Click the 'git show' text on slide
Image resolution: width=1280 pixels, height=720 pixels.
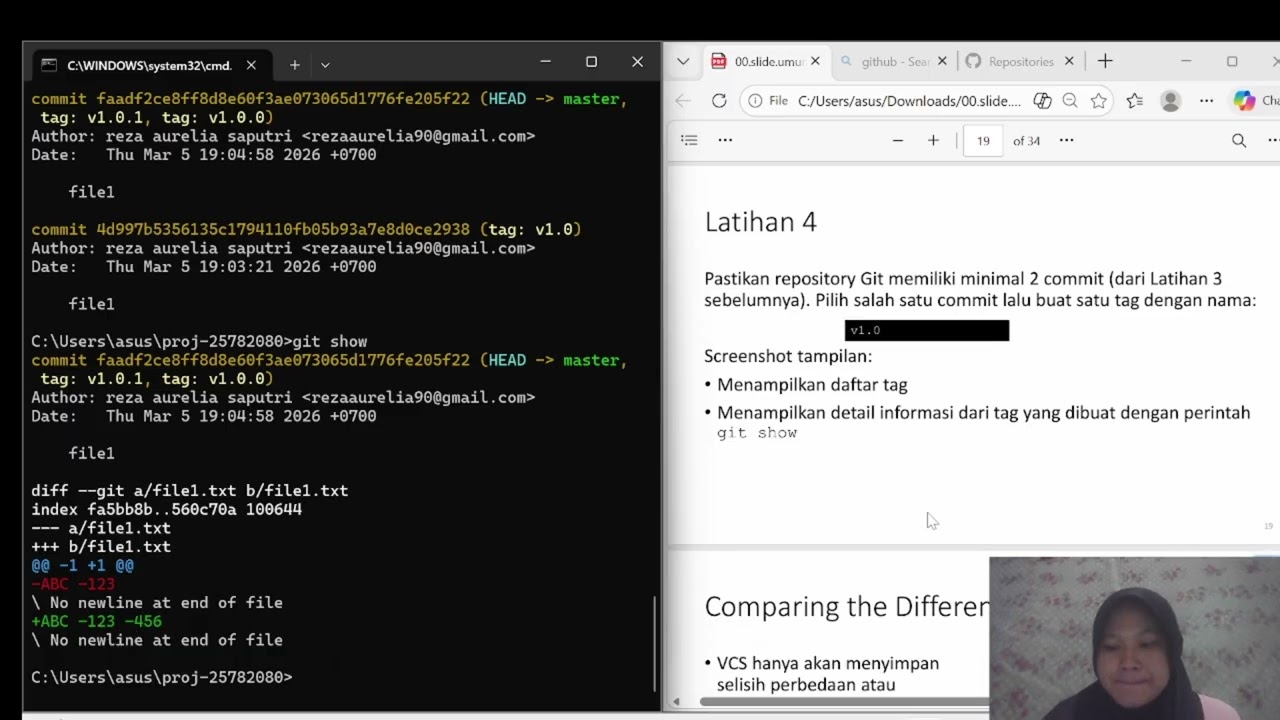757,433
